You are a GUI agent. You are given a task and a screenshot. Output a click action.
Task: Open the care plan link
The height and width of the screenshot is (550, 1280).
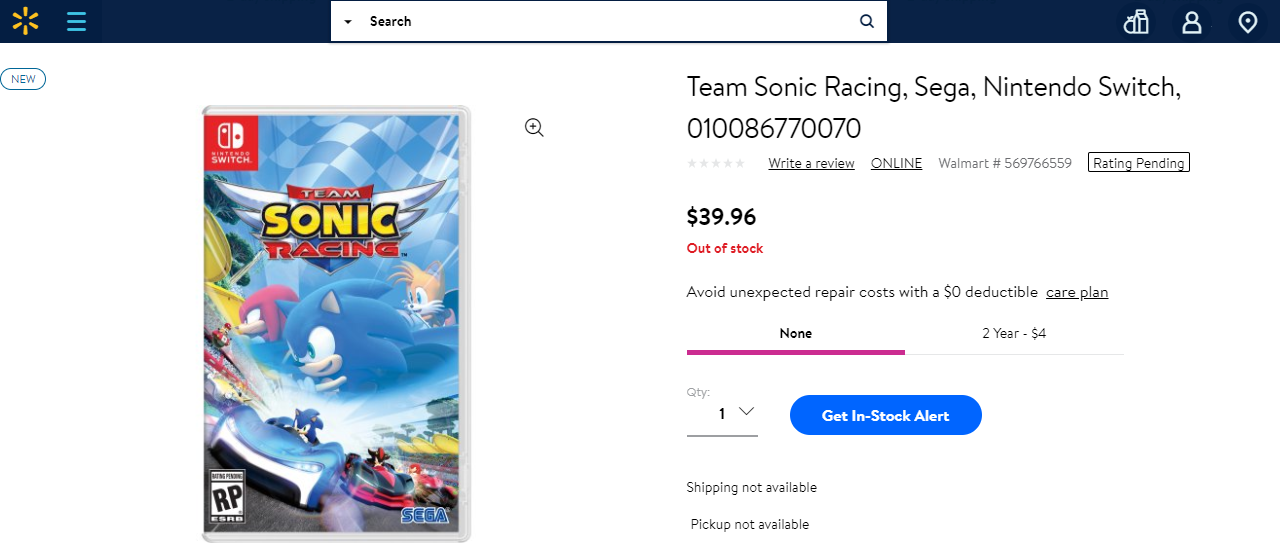tap(1077, 292)
